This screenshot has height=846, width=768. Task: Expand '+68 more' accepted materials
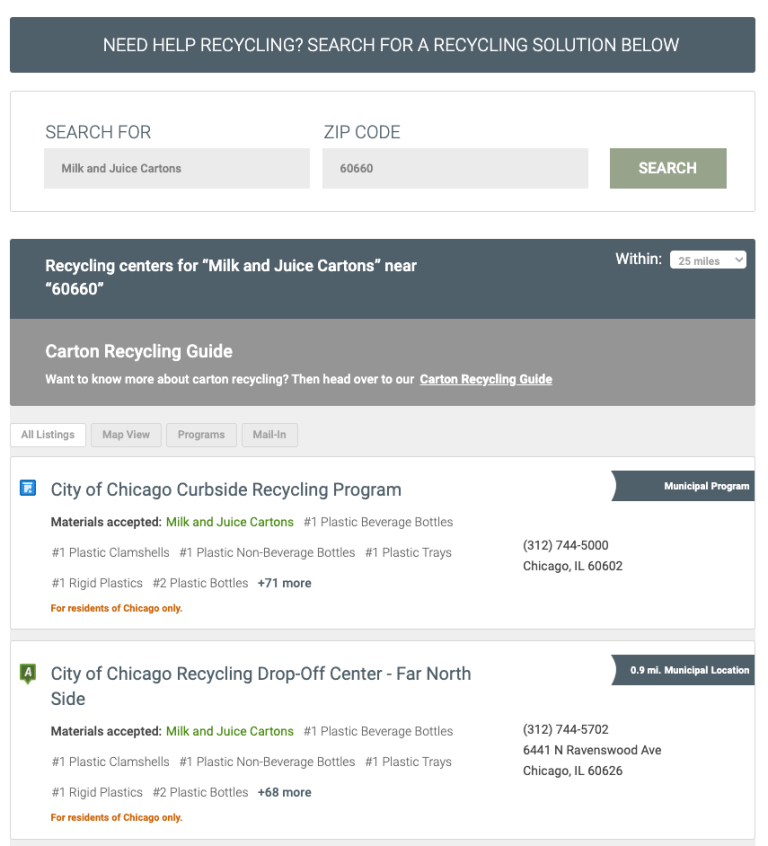284,792
